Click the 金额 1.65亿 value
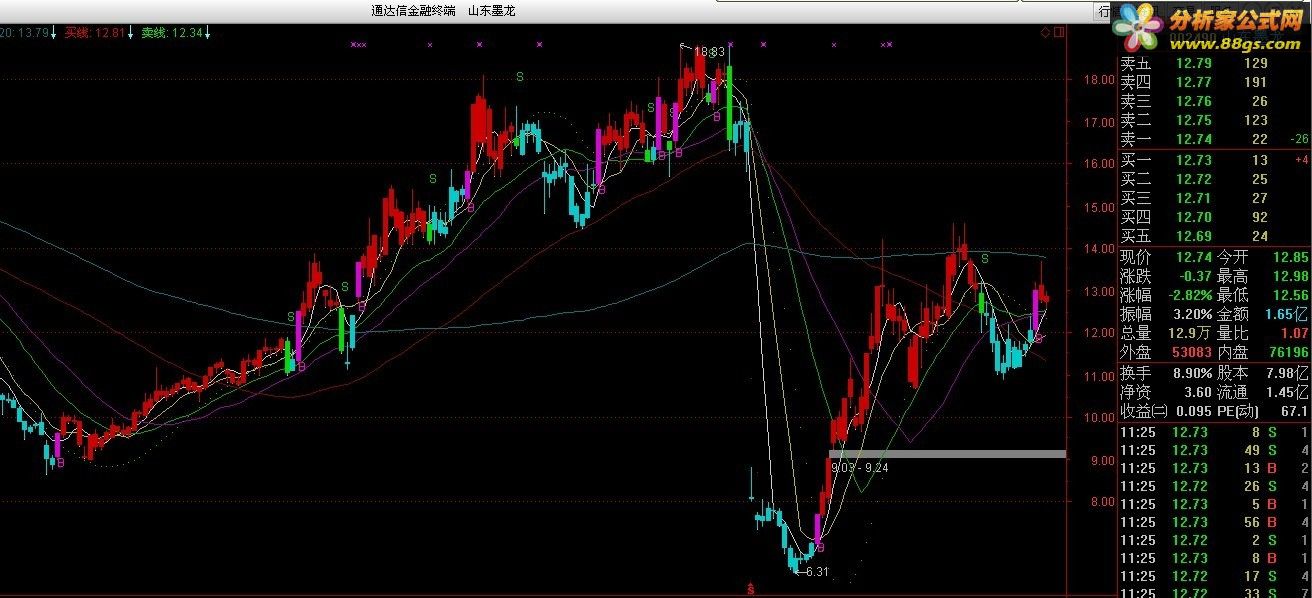This screenshot has height=598, width=1312. coord(1288,314)
